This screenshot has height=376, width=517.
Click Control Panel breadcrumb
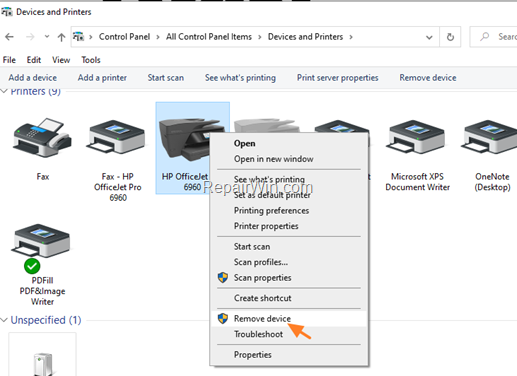(124, 37)
